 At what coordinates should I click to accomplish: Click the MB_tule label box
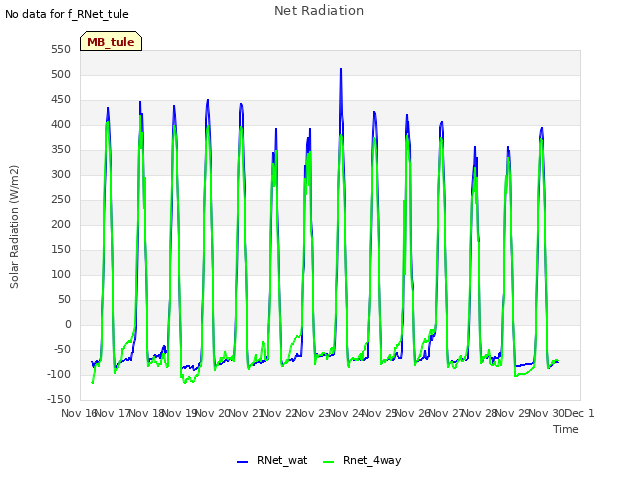(111, 41)
